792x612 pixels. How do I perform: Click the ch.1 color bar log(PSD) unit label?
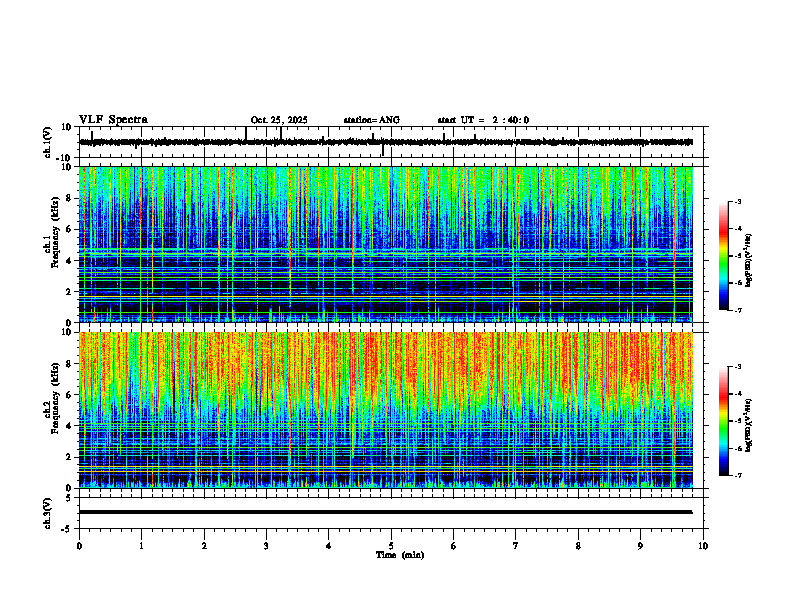749,260
